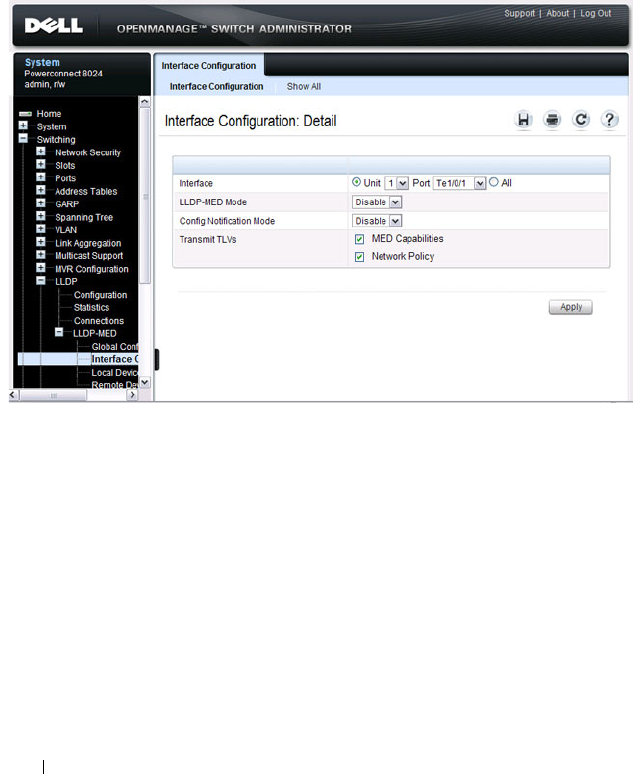Click scroll left arrow of tree panel
Screen dimensions: 641x774
[14, 395]
